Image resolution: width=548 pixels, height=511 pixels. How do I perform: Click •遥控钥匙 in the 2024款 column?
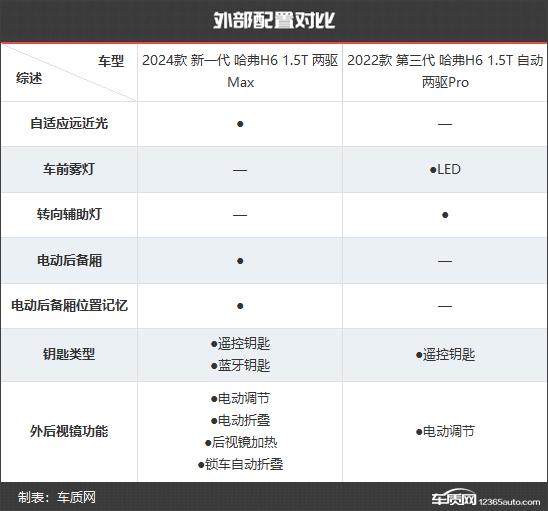click(240, 344)
